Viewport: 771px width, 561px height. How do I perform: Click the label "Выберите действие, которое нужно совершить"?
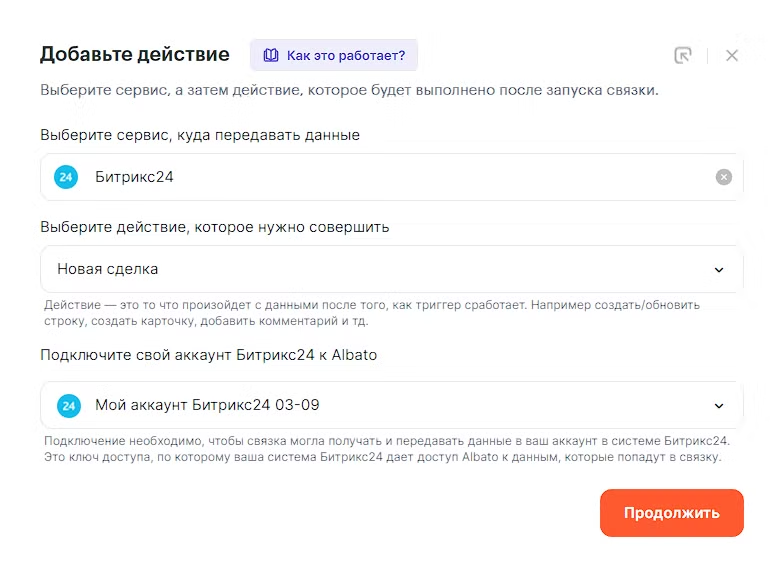pyautogui.click(x=214, y=227)
